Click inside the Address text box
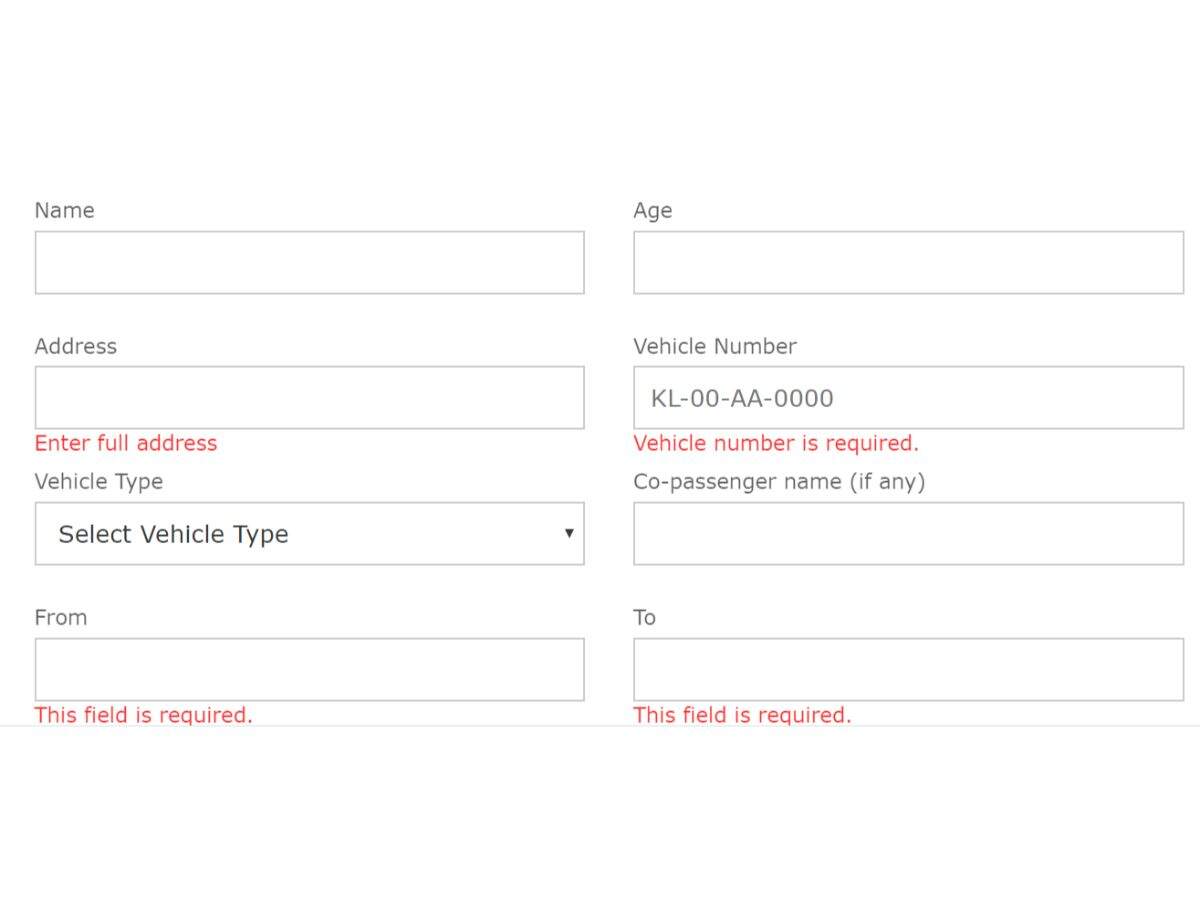 coord(310,397)
